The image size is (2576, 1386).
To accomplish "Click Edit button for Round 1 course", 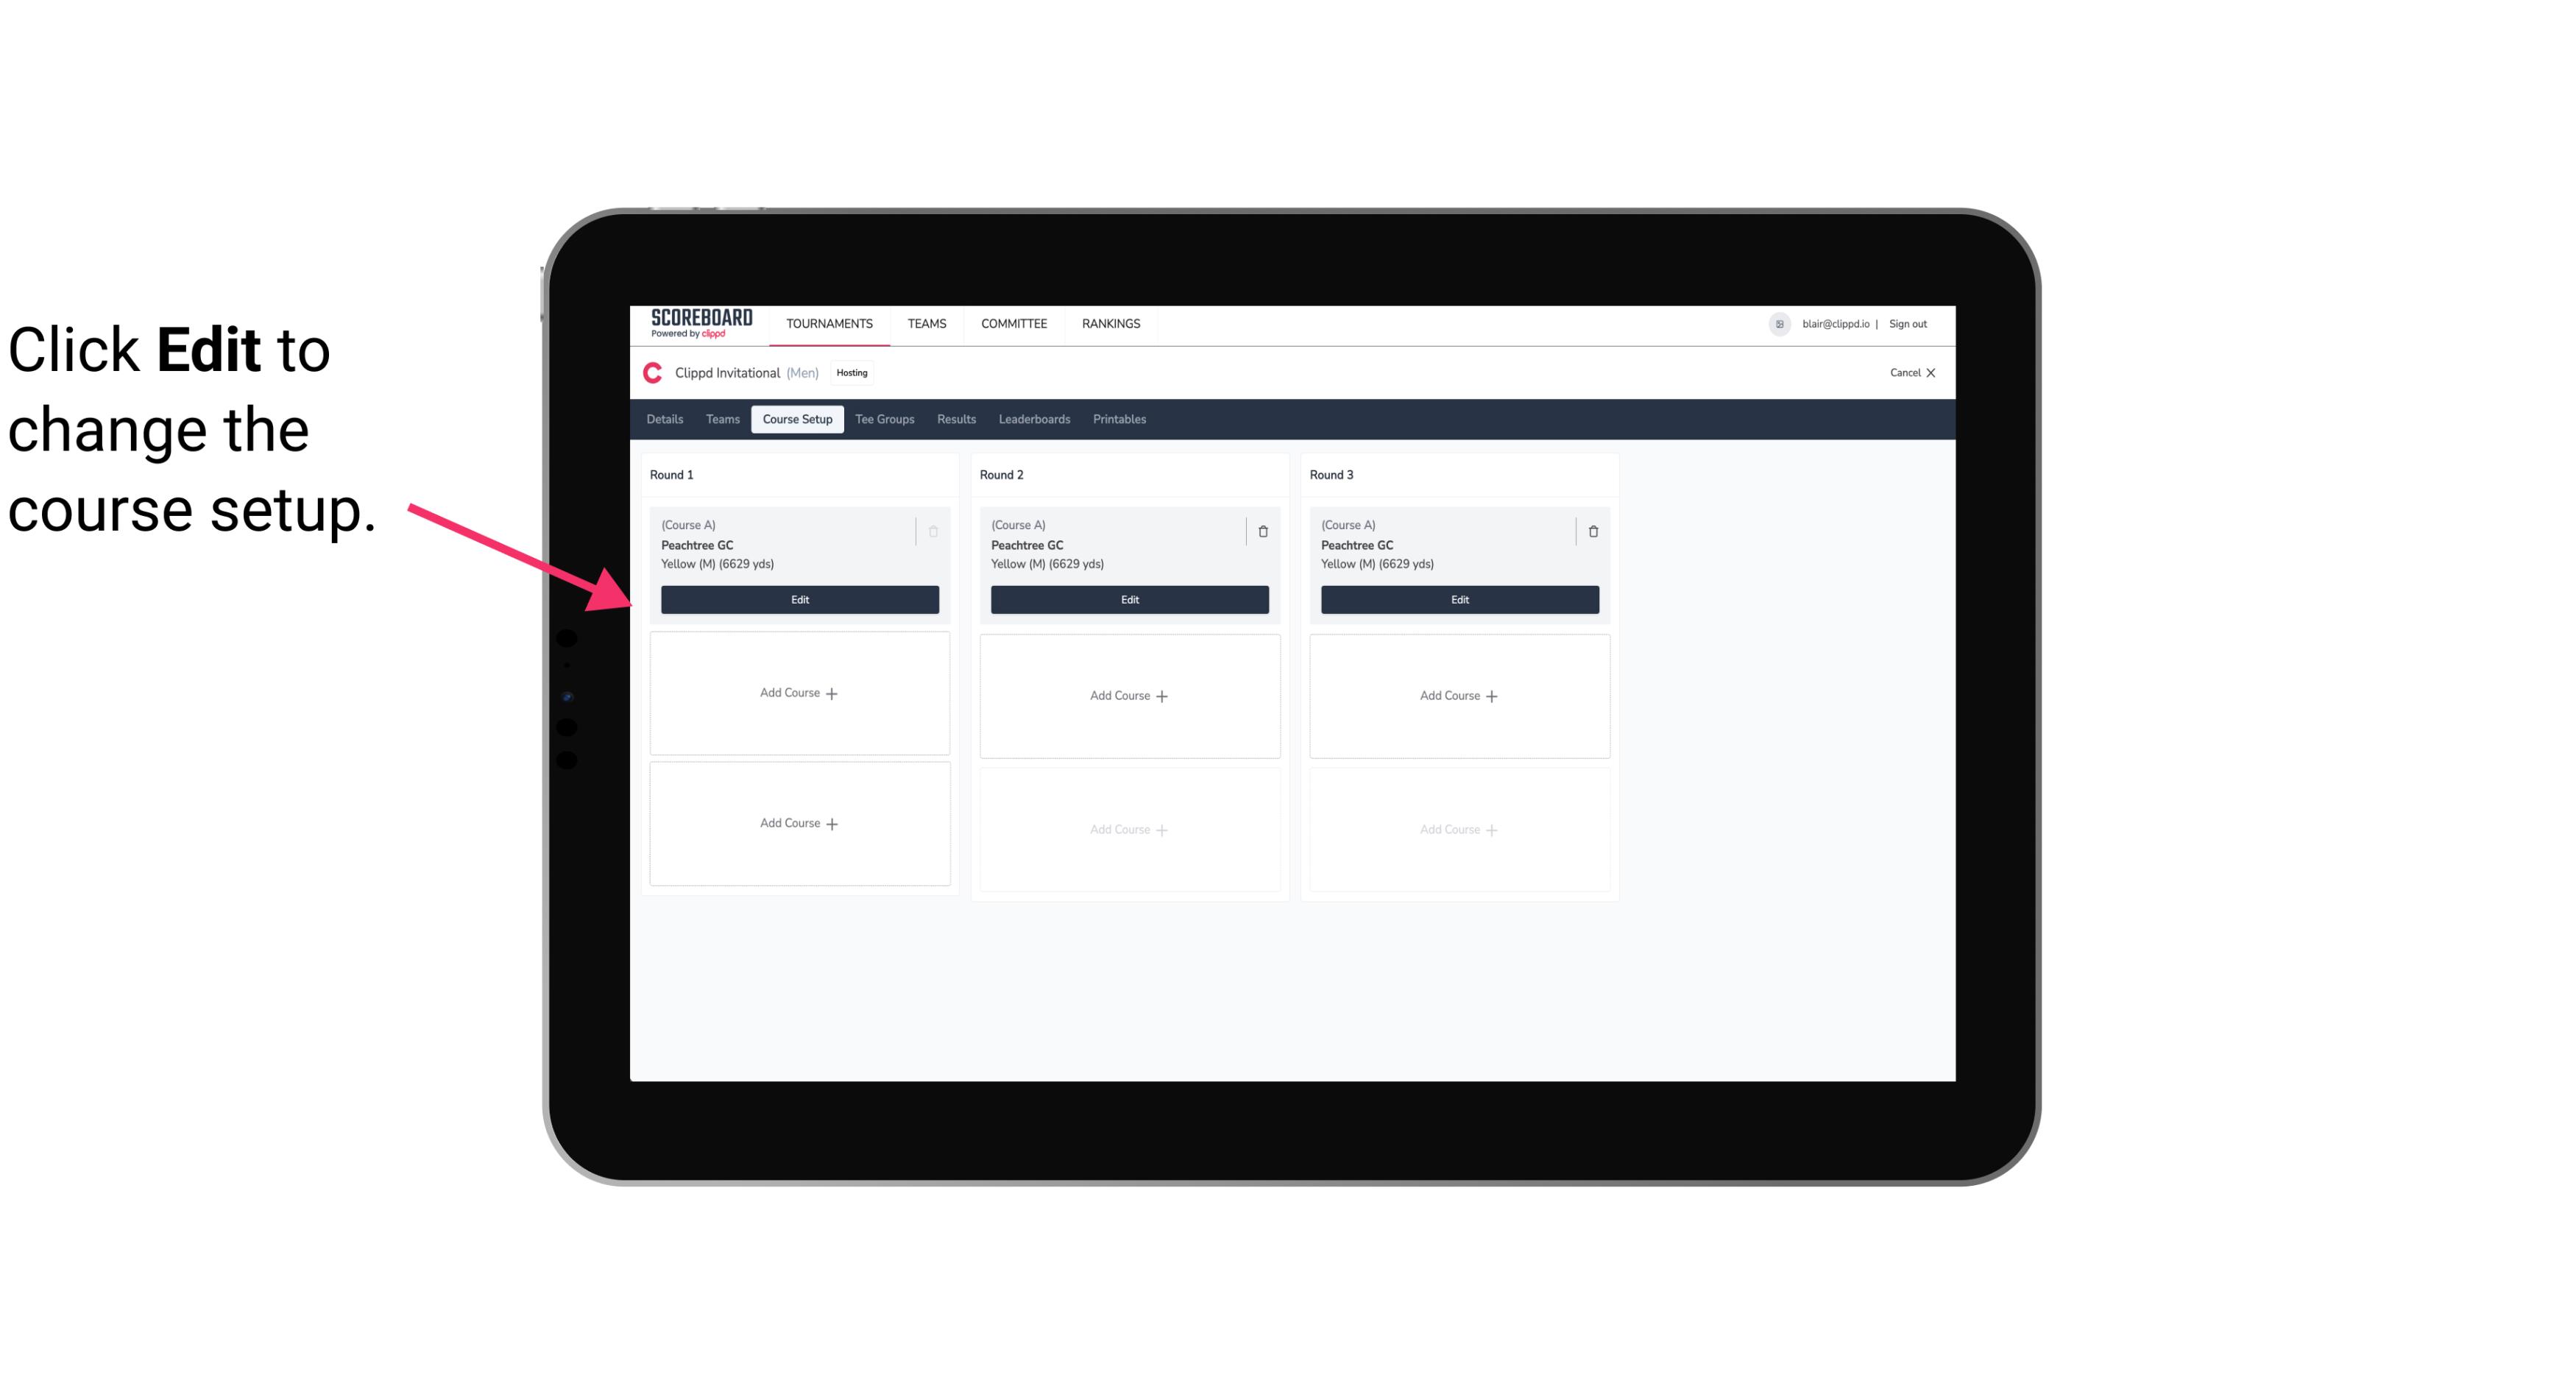I will coord(799,598).
